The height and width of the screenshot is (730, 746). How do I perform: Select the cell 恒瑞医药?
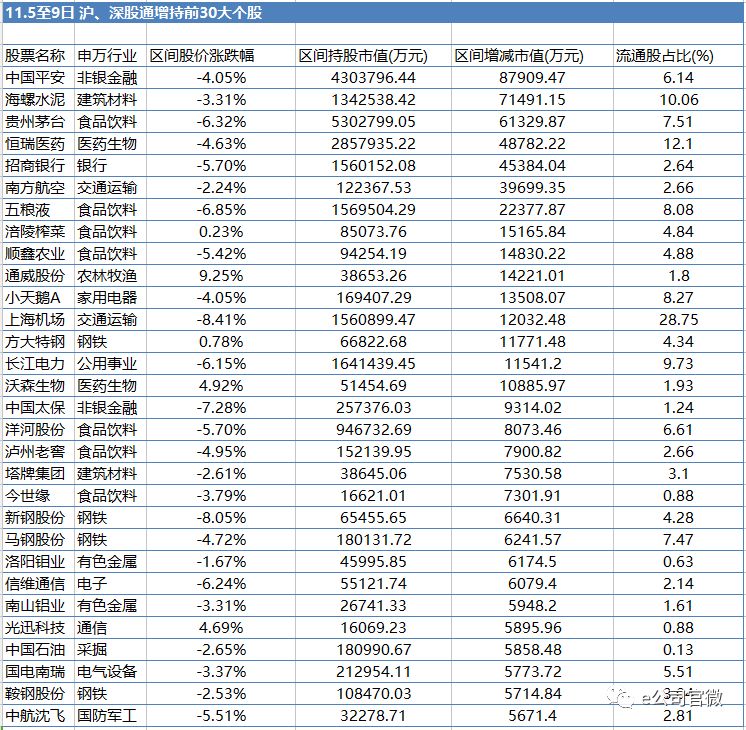click(35, 143)
